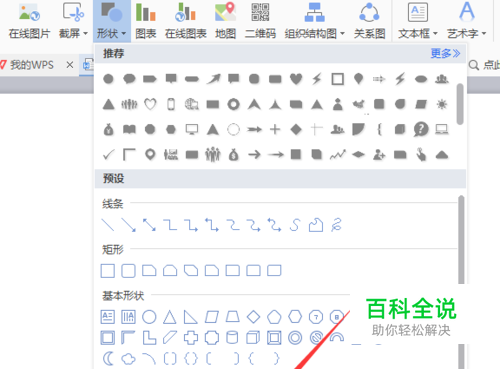Select the diamond outline in 基本形状

point(253,317)
